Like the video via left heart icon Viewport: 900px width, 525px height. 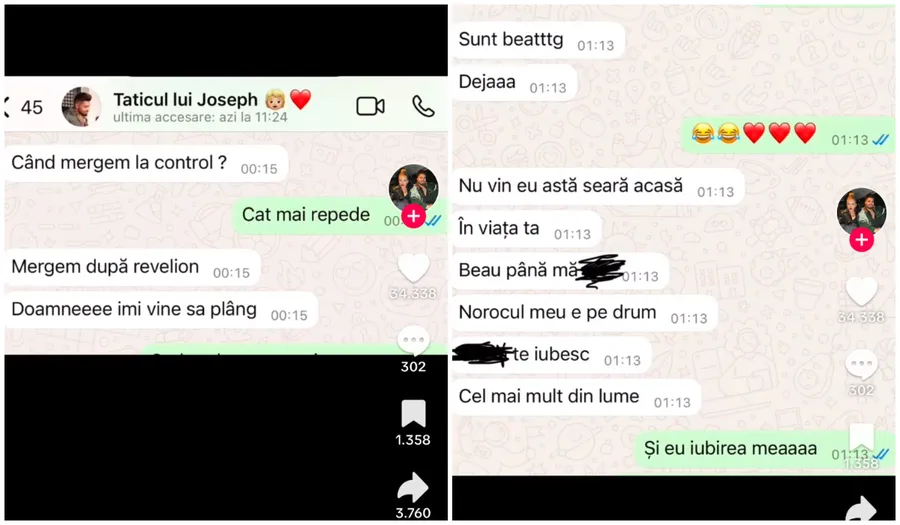(413, 268)
